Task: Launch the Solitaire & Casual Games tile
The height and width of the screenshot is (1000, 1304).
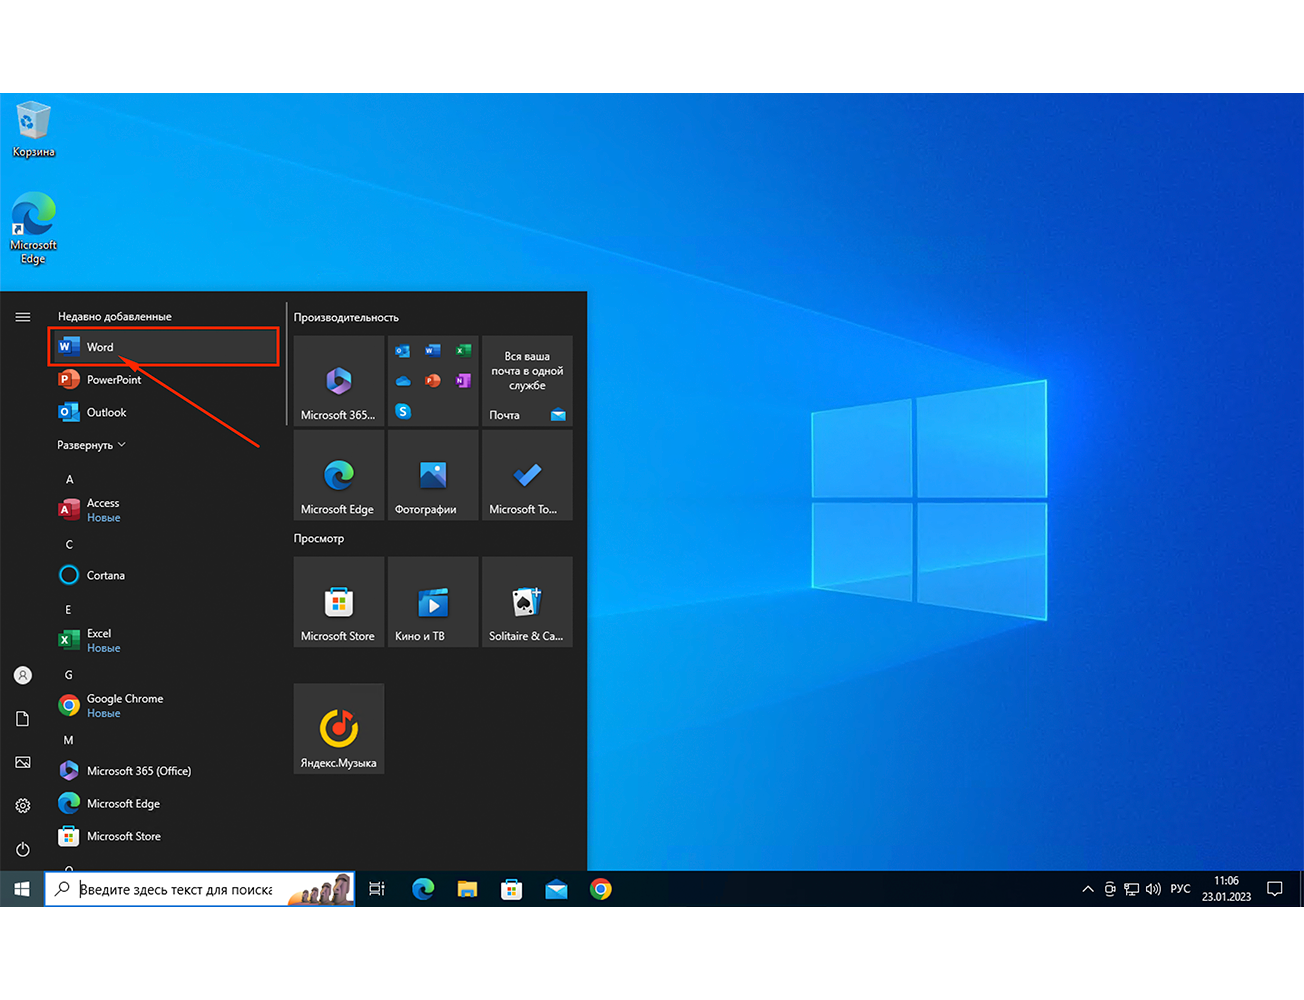Action: tap(527, 602)
